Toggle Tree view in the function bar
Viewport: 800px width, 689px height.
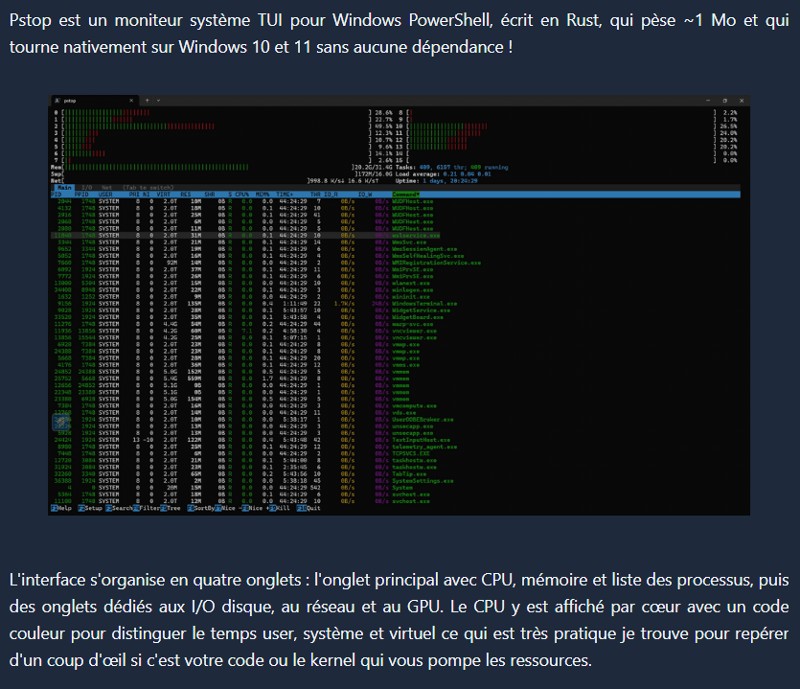(x=170, y=508)
